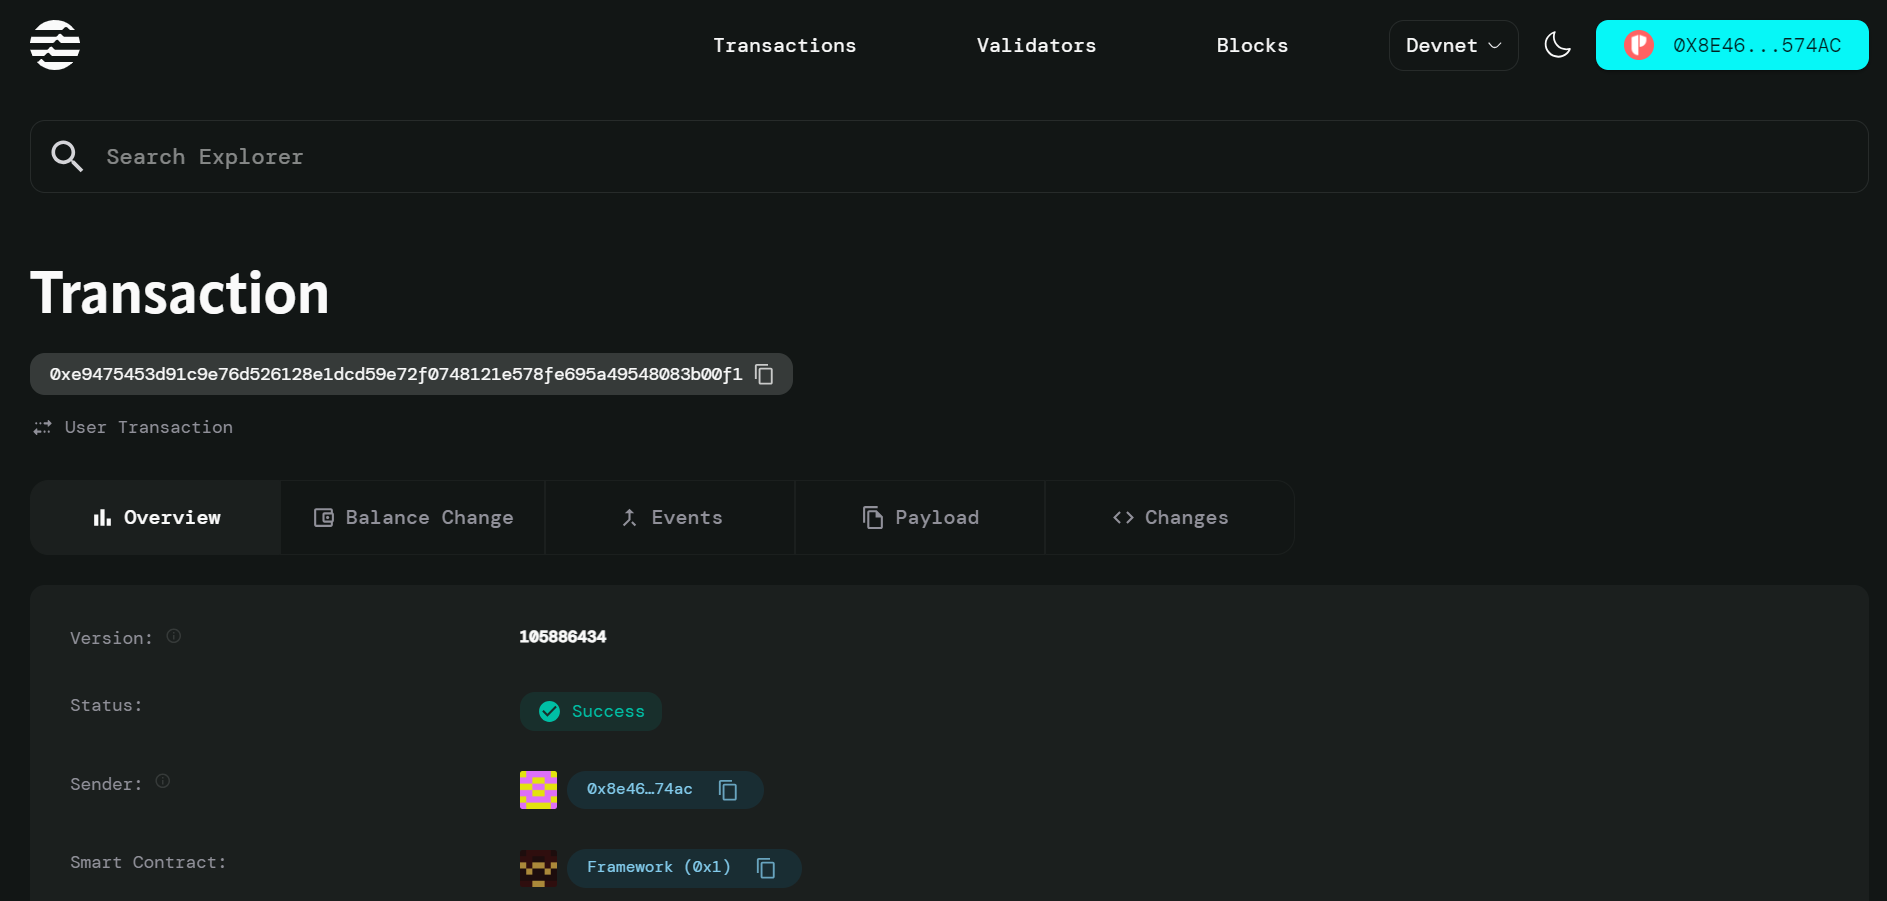Click the search magnifier icon
The height and width of the screenshot is (901, 1887).
[x=67, y=156]
